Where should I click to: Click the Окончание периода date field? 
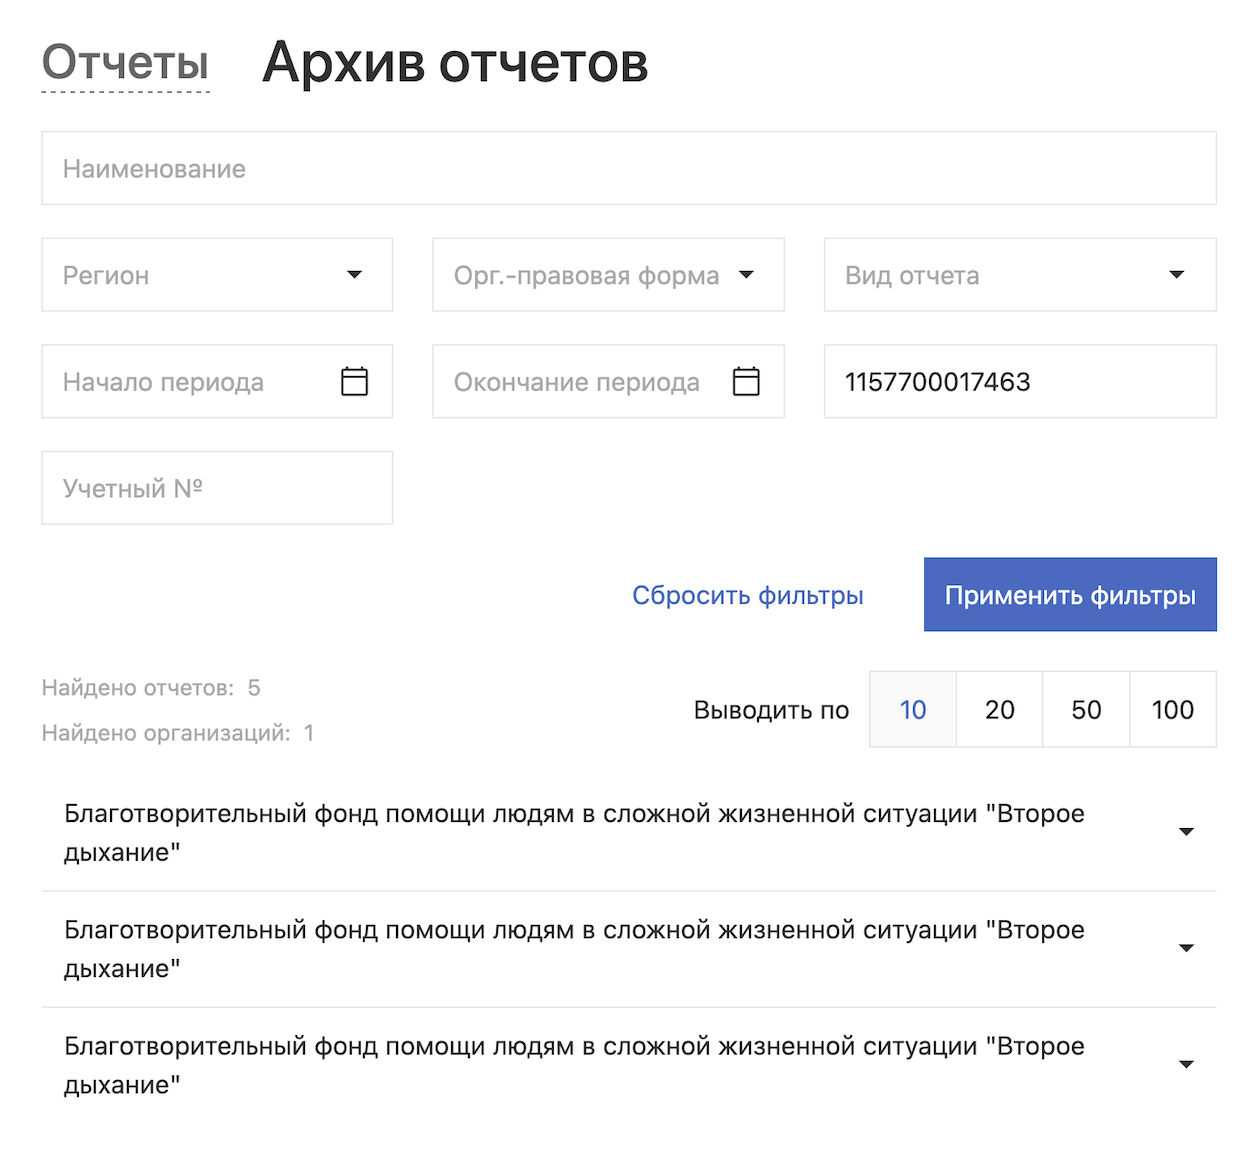coord(608,381)
